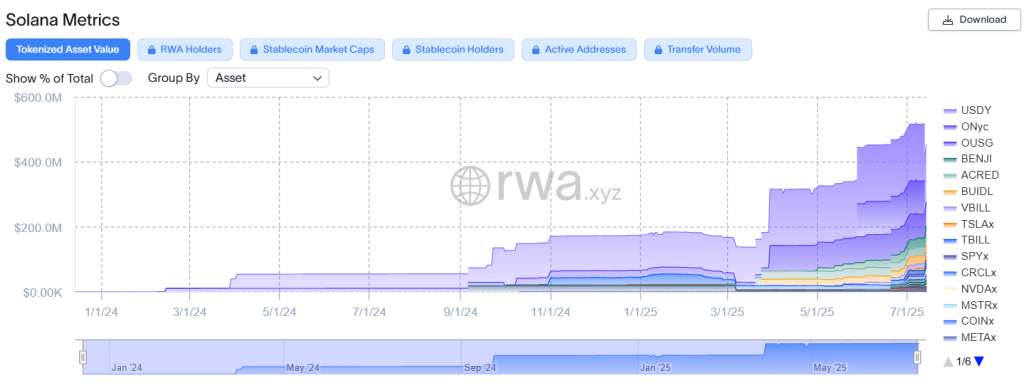Screen dimensions: 1024x388
Task: Click the lock icon on Stablecoin Holders
Action: click(x=406, y=50)
